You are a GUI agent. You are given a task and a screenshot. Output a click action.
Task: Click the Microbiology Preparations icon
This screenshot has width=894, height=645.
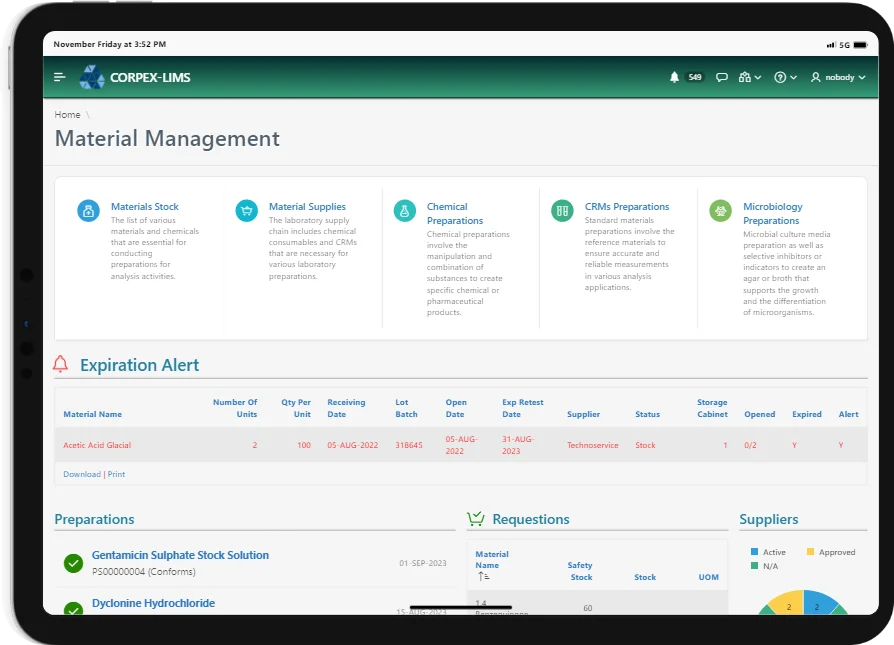[x=720, y=211]
